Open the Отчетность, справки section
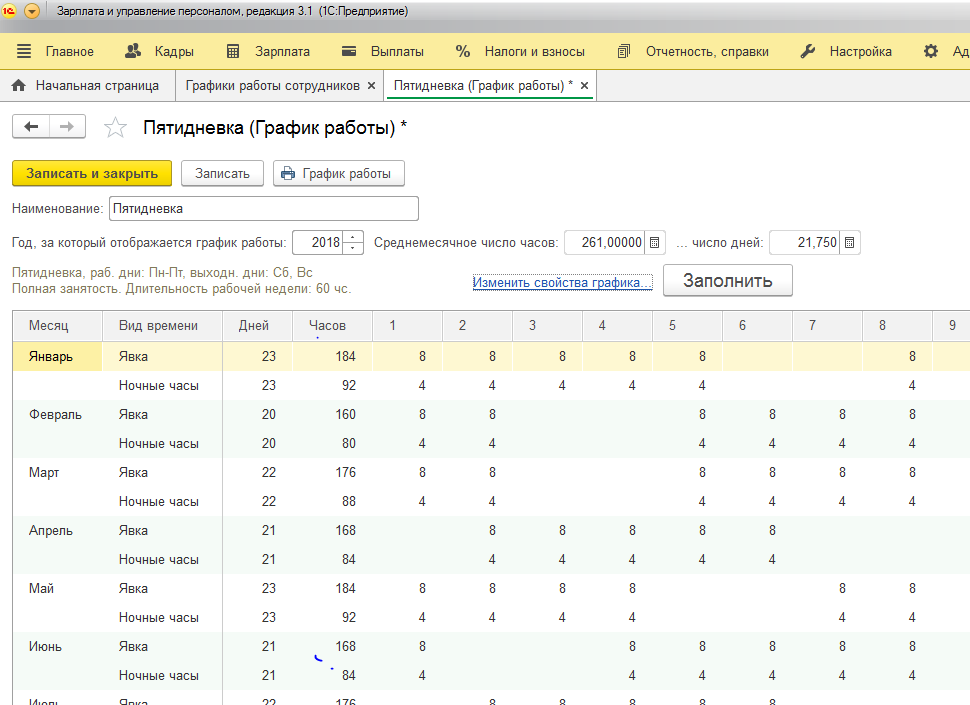This screenshot has height=705, width=970. [693, 51]
